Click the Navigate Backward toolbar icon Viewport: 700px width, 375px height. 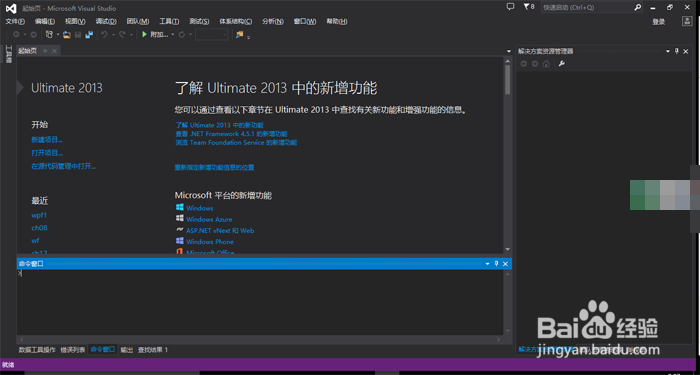click(x=16, y=34)
